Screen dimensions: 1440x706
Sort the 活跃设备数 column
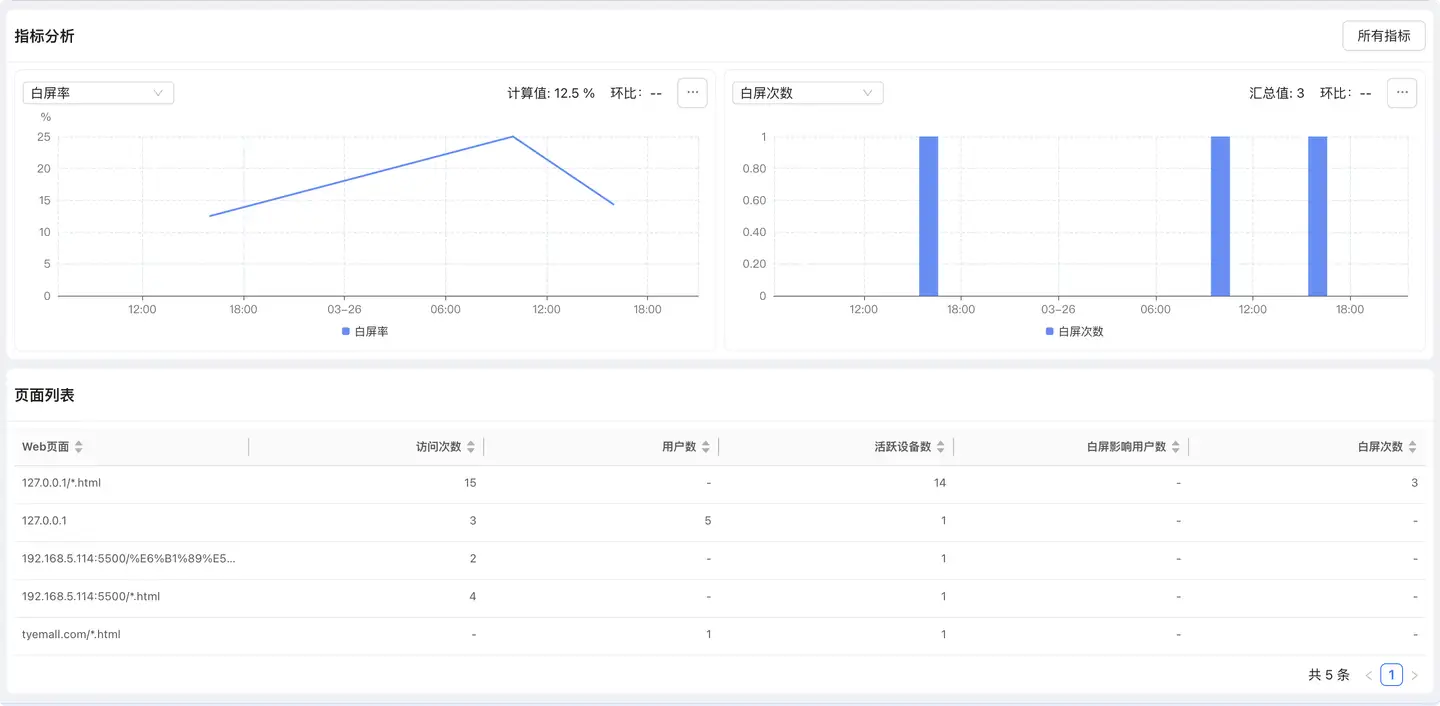point(940,446)
